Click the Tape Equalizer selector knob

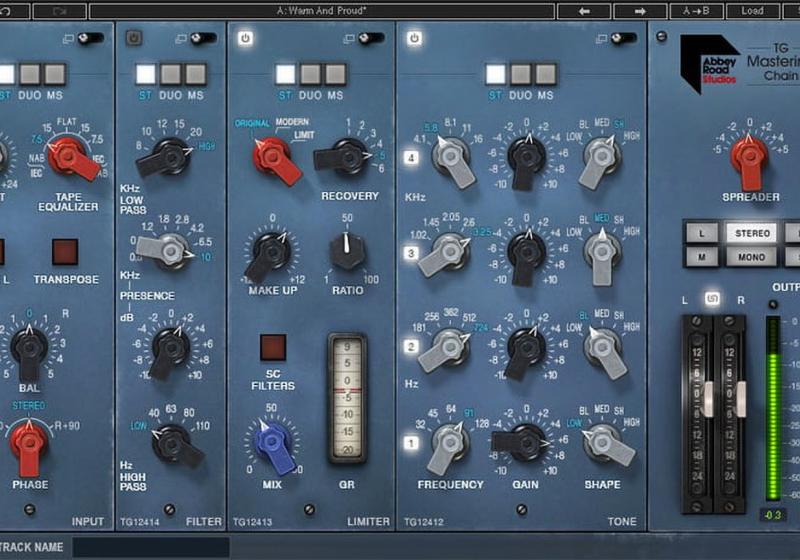(x=68, y=157)
